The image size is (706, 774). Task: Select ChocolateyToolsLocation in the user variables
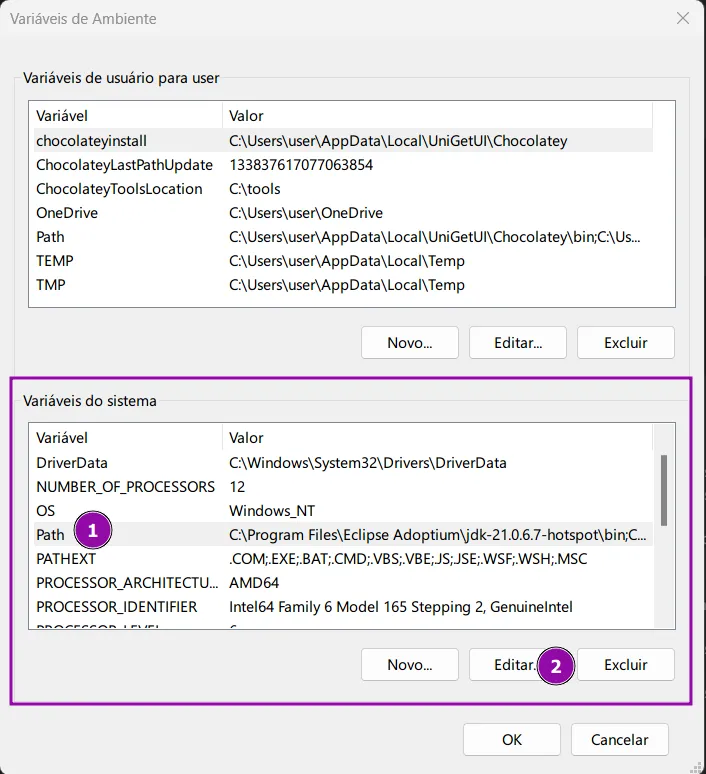[119, 189]
